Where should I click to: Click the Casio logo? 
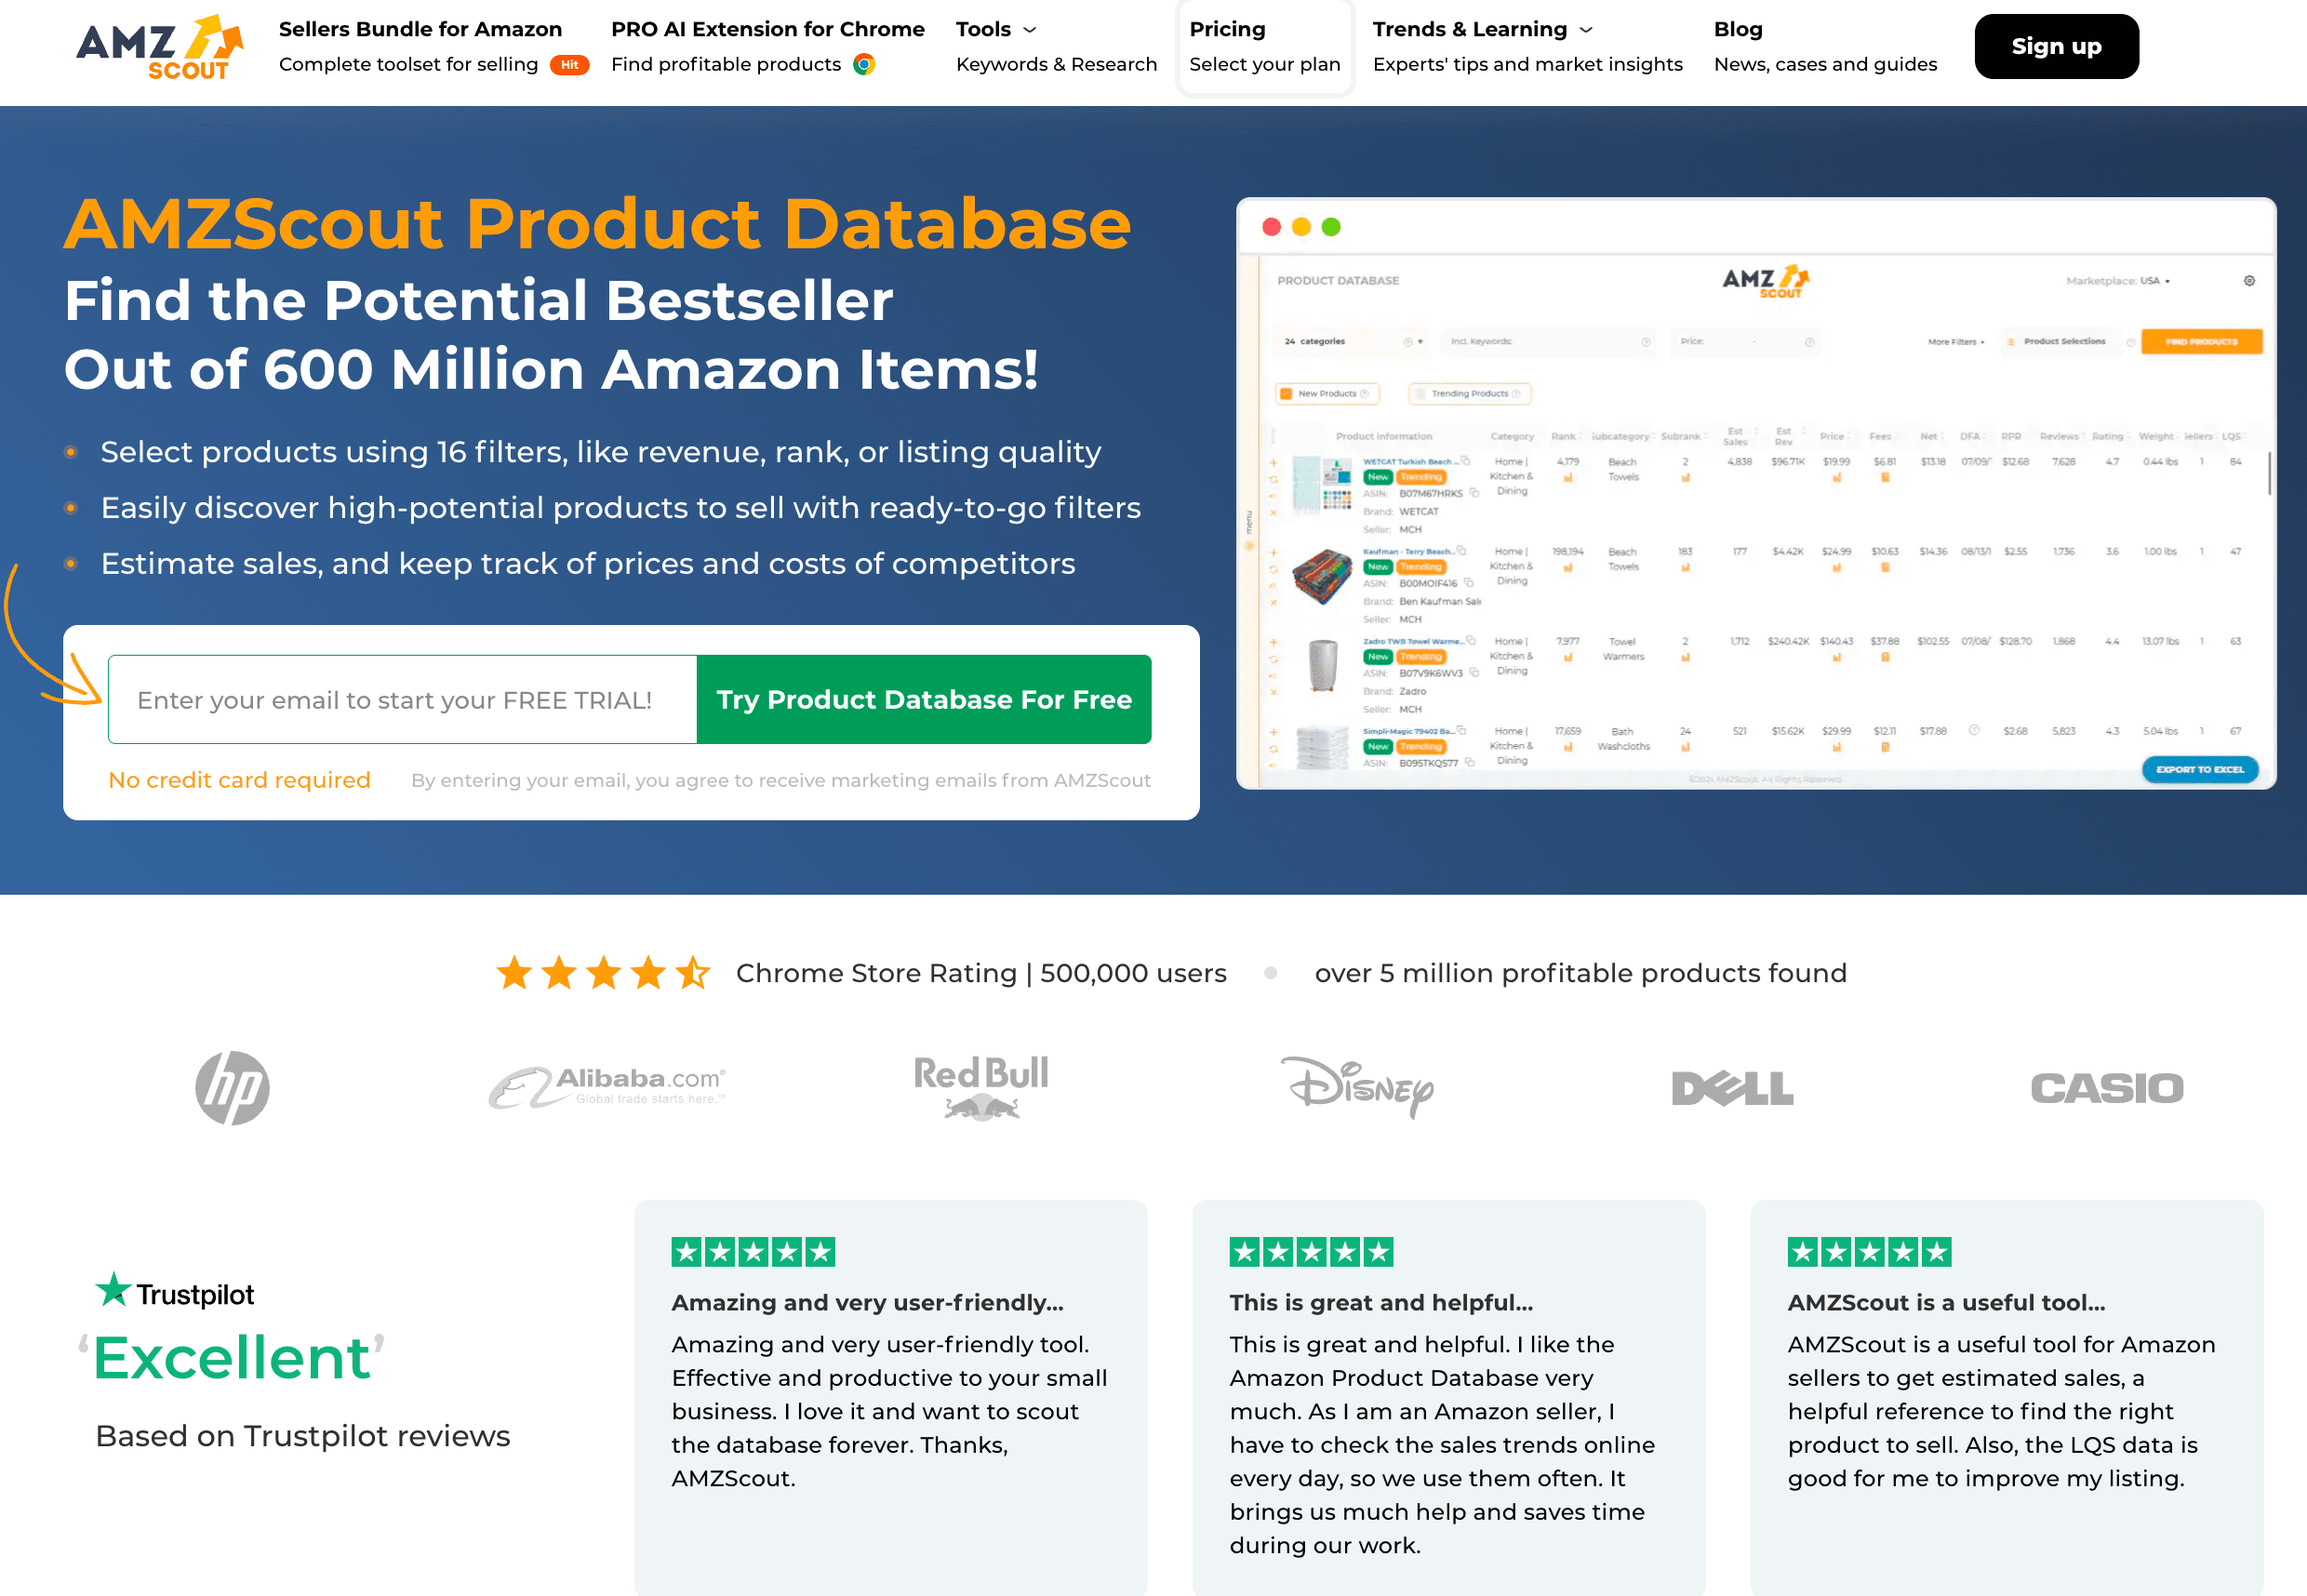pos(2107,1088)
